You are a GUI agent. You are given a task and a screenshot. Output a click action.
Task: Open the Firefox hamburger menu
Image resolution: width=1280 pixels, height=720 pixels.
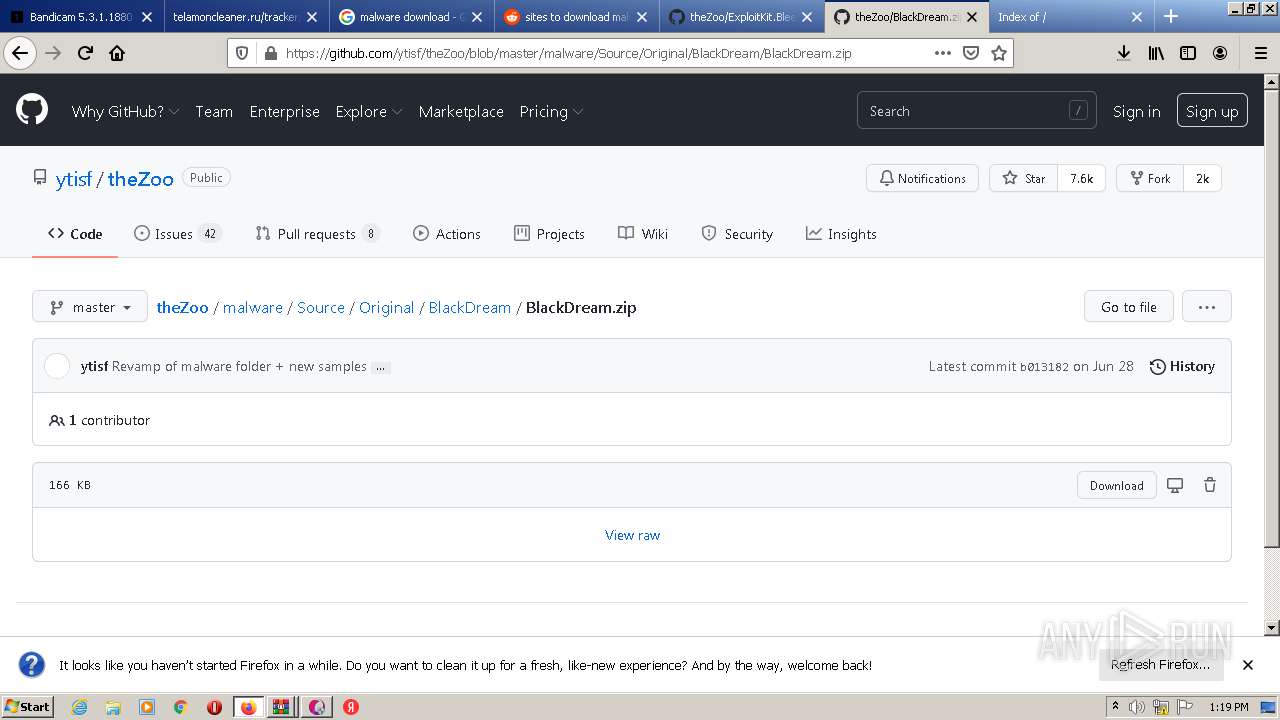[x=1261, y=53]
